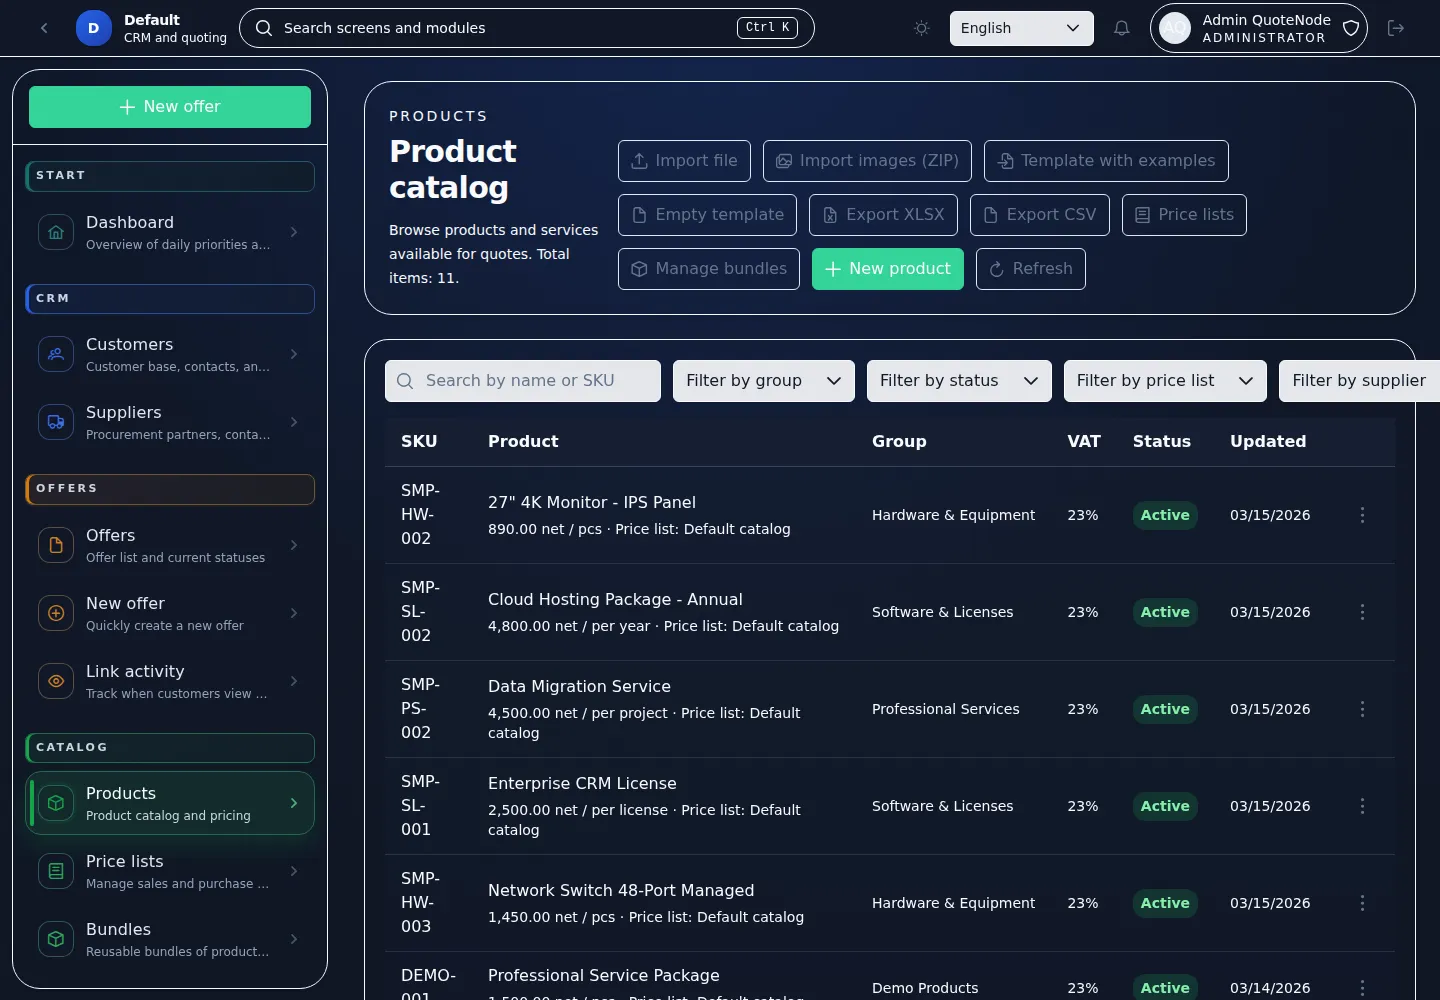Click the green New product button
This screenshot has height=1000, width=1440.
pos(887,269)
